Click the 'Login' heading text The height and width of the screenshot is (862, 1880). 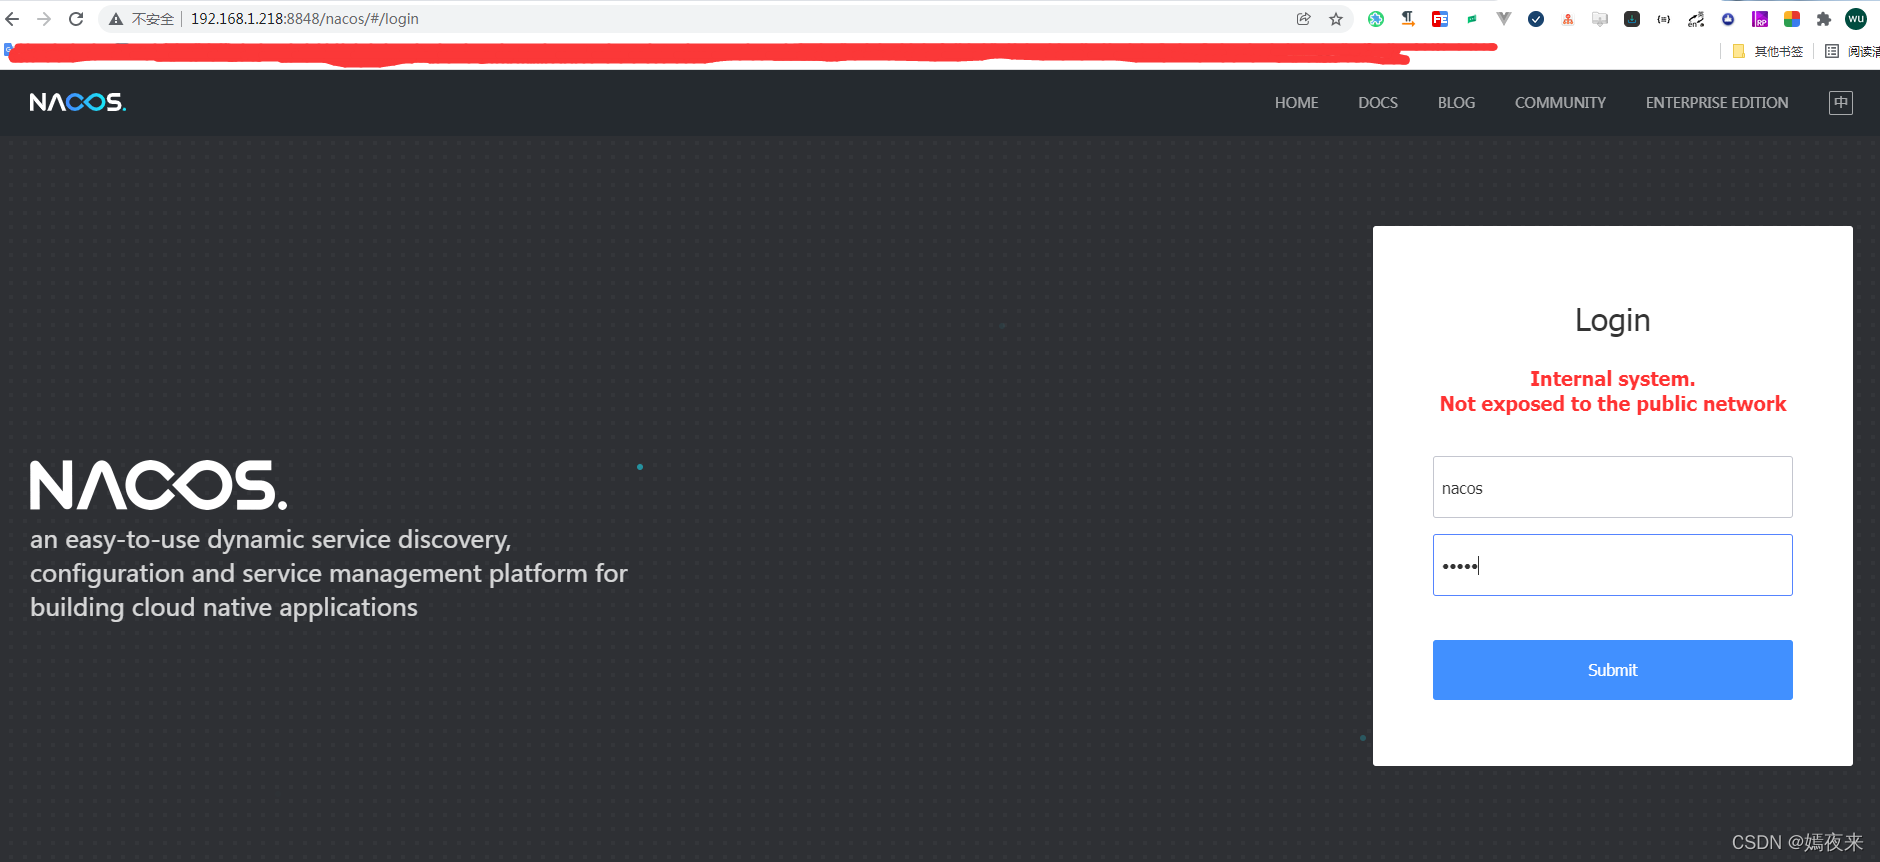click(1612, 320)
